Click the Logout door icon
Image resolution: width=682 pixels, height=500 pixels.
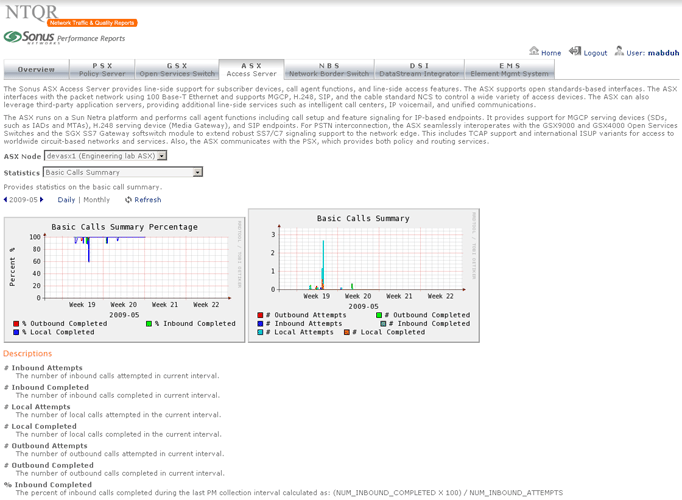click(575, 52)
